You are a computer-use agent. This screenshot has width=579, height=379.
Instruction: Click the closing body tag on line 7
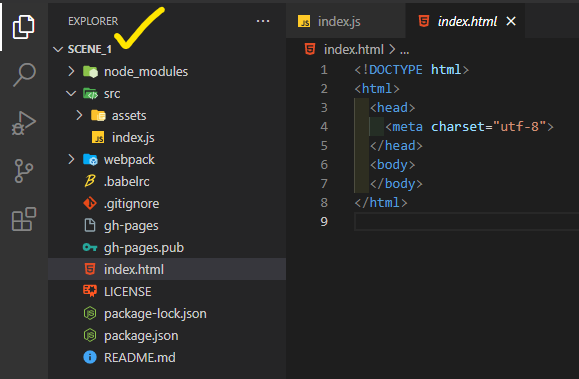coord(396,184)
